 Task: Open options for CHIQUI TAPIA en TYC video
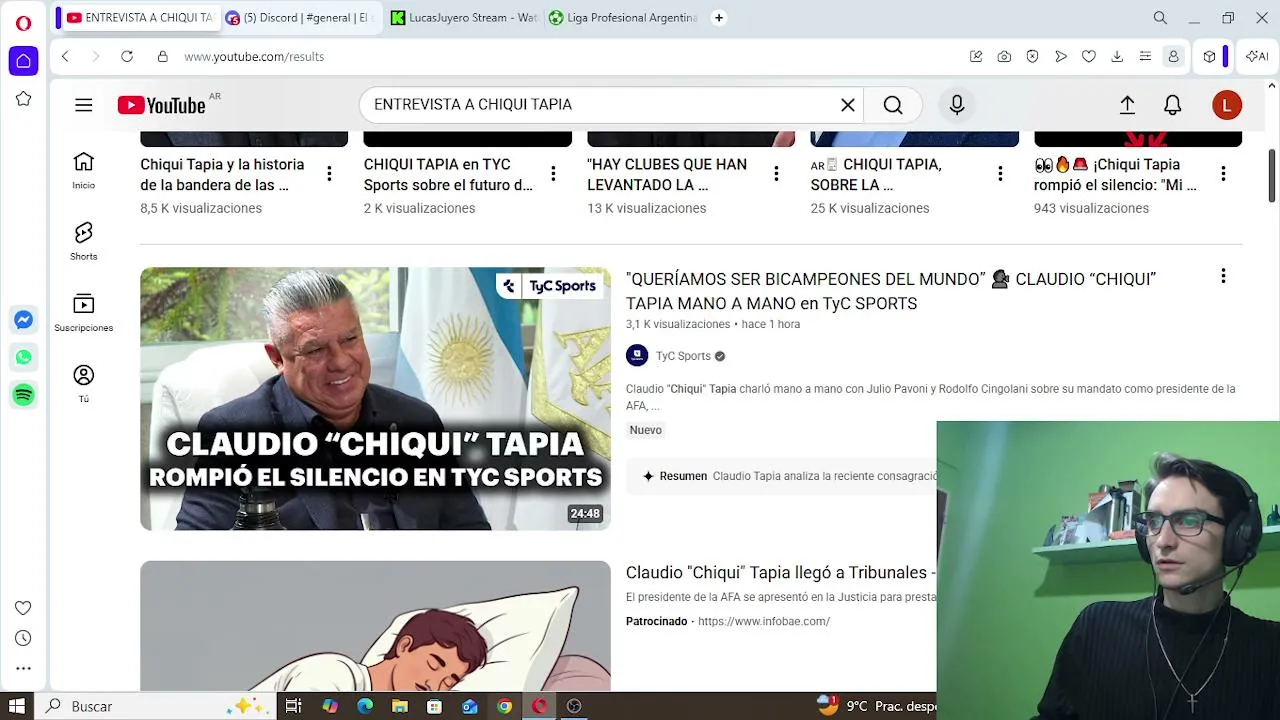(x=553, y=175)
